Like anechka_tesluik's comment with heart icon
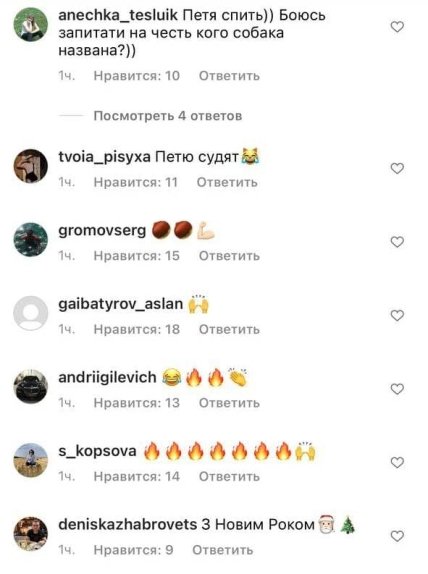The width and height of the screenshot is (428, 574). (x=397, y=27)
